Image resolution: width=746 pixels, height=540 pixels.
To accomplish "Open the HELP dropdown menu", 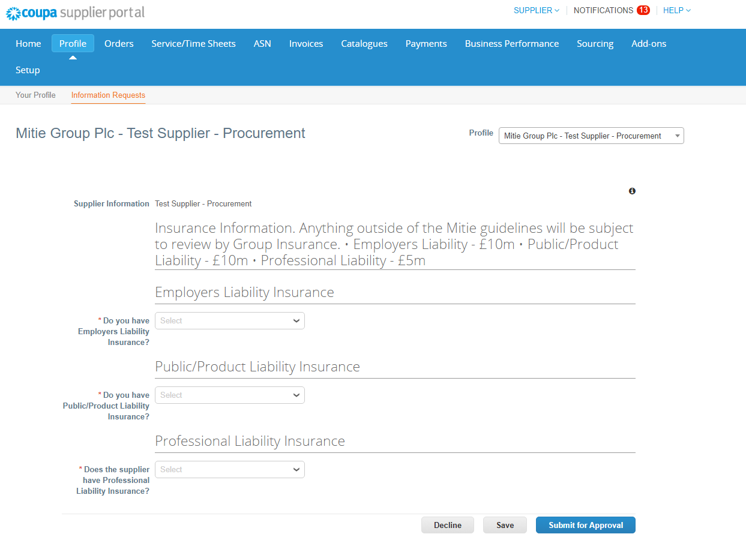I will (677, 10).
